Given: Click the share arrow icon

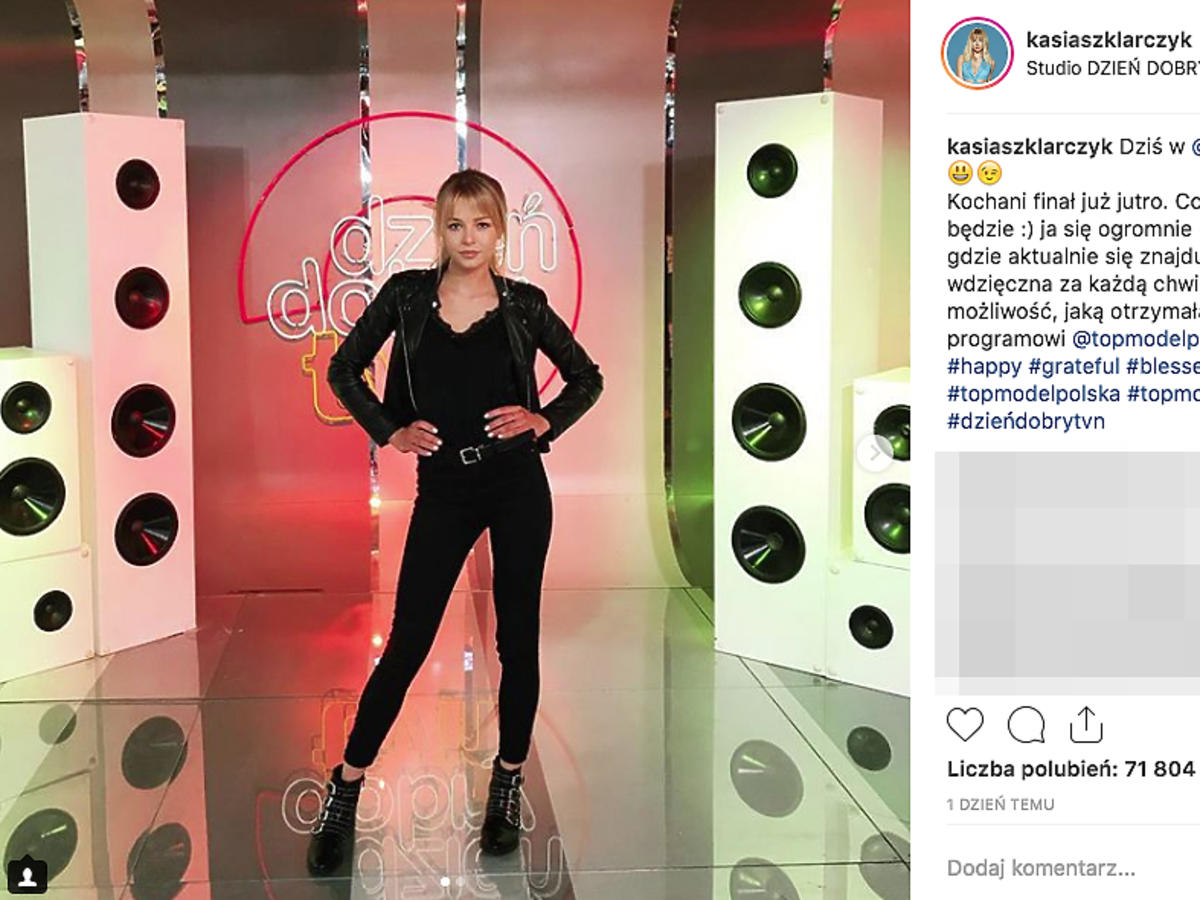Looking at the screenshot, I should tap(1086, 724).
